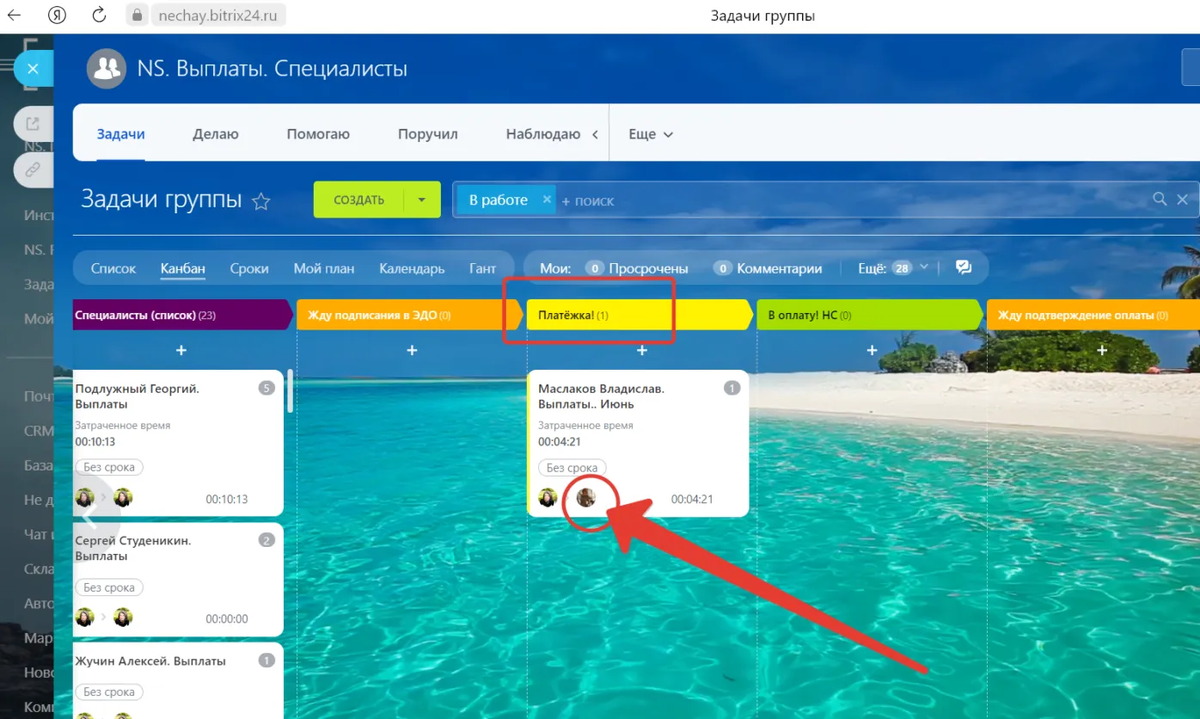
Task: Open task Подлужный Георгий. Выплаты
Action: [137, 396]
